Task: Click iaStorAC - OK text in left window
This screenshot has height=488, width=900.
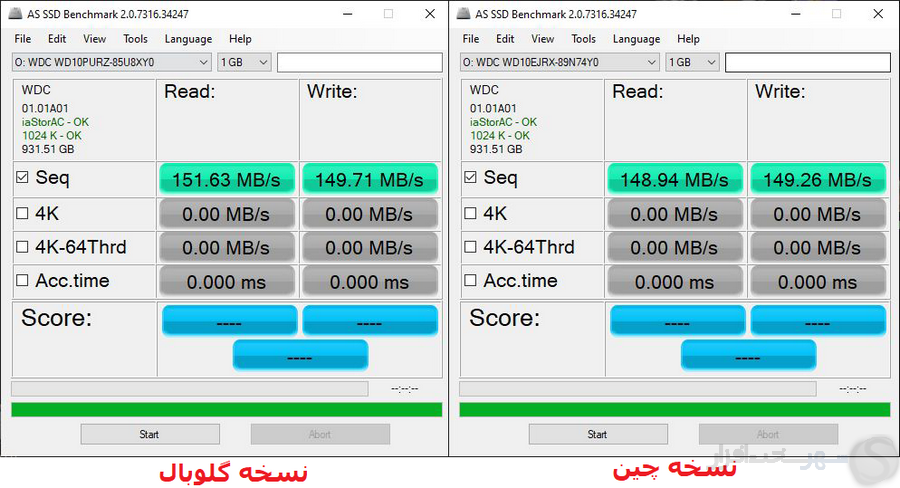Action: coord(56,122)
